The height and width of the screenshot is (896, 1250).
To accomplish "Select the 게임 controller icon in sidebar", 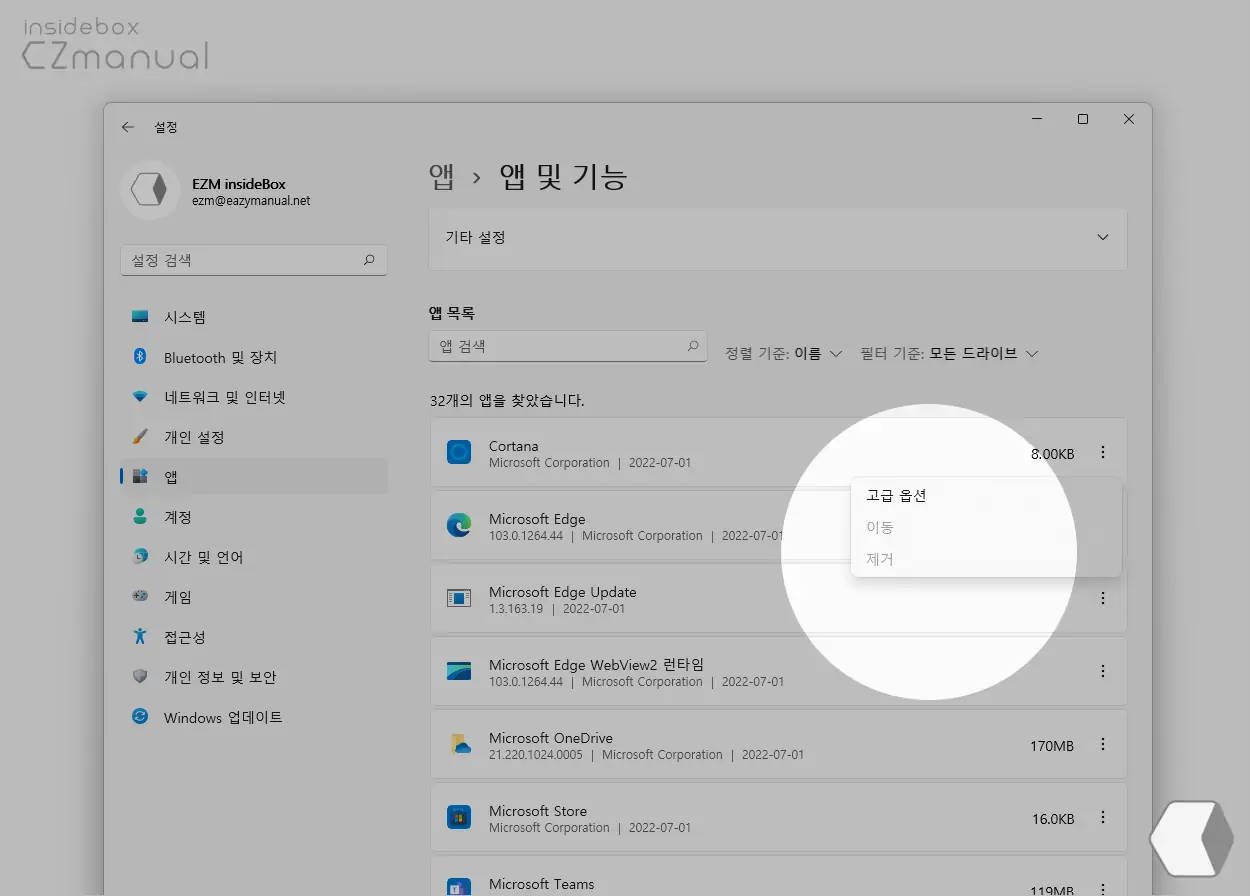I will click(x=140, y=597).
